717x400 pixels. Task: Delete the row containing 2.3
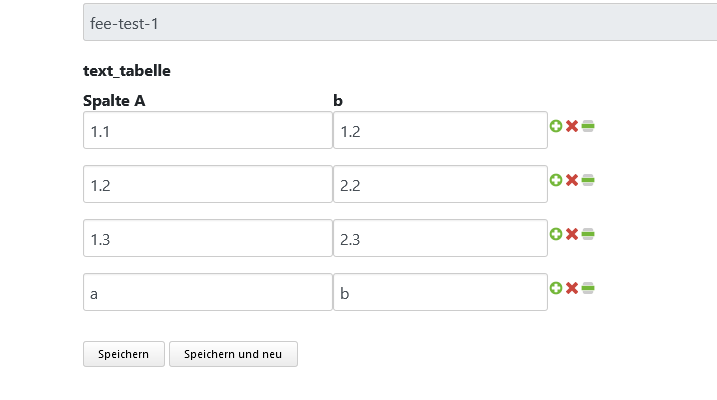click(572, 234)
